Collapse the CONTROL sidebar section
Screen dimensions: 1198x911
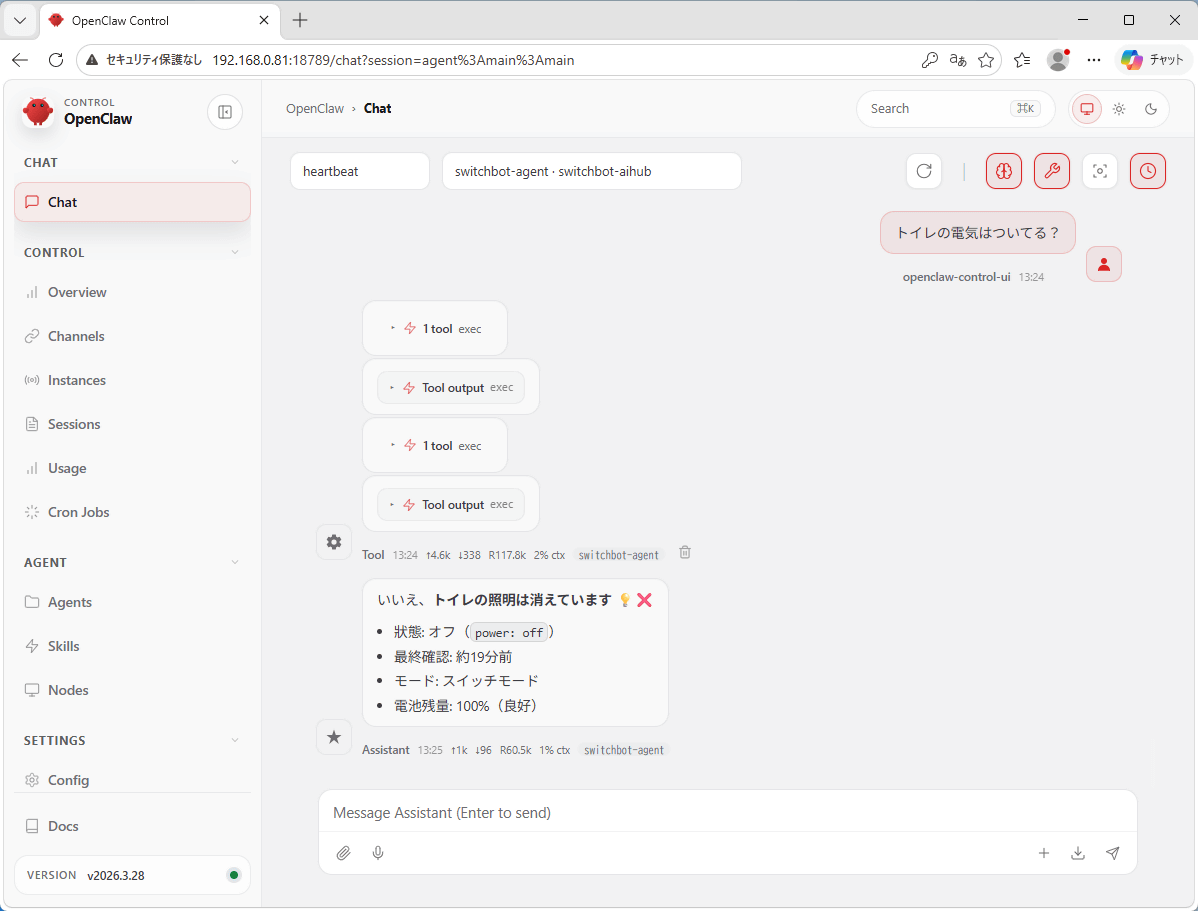pyautogui.click(x=132, y=253)
